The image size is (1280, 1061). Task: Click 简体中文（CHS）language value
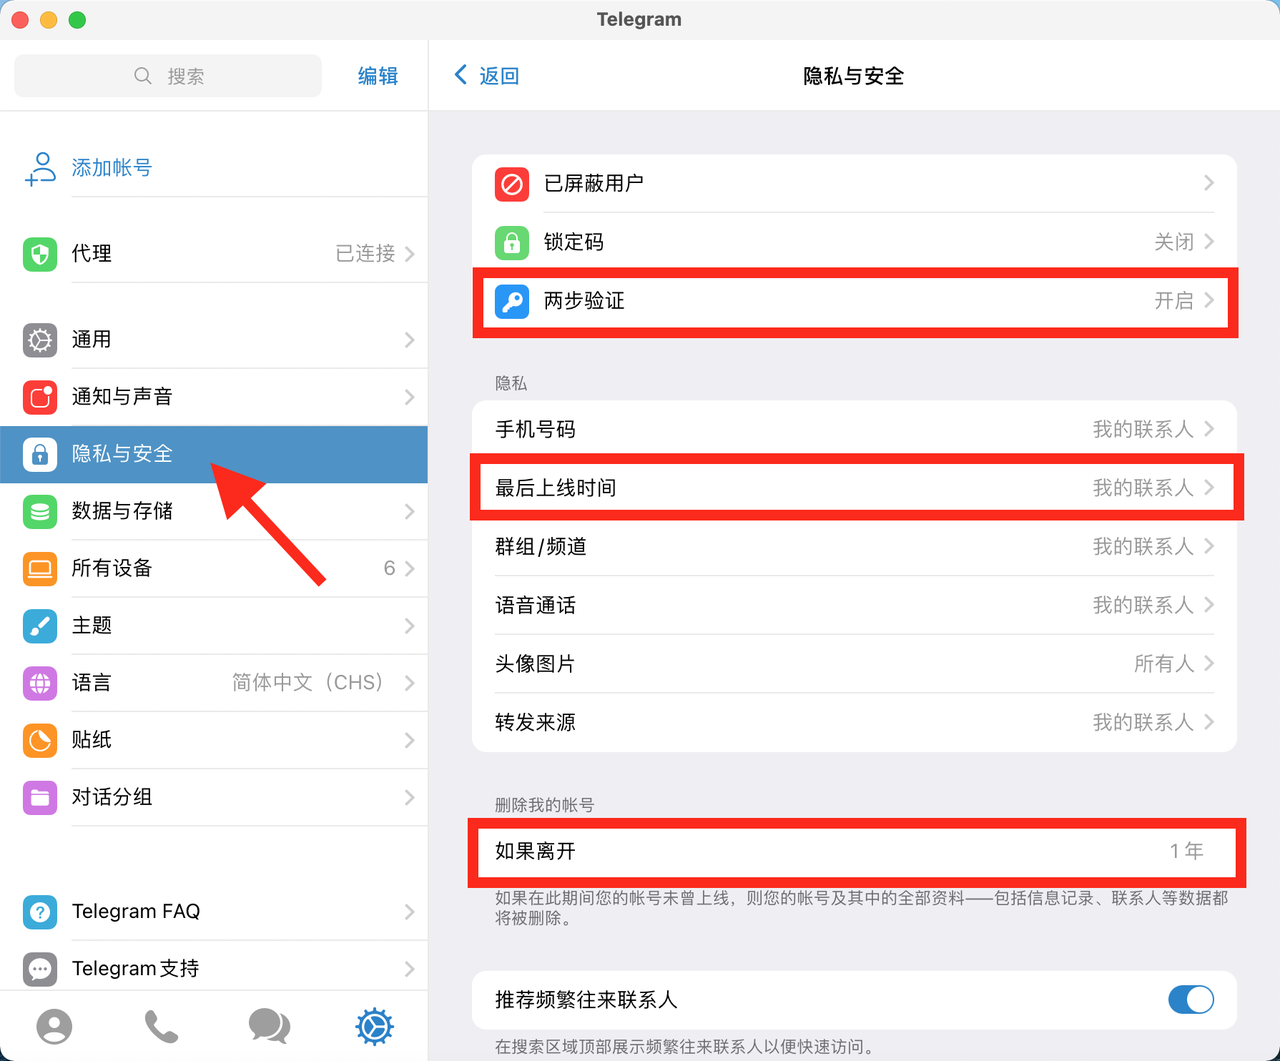308,683
